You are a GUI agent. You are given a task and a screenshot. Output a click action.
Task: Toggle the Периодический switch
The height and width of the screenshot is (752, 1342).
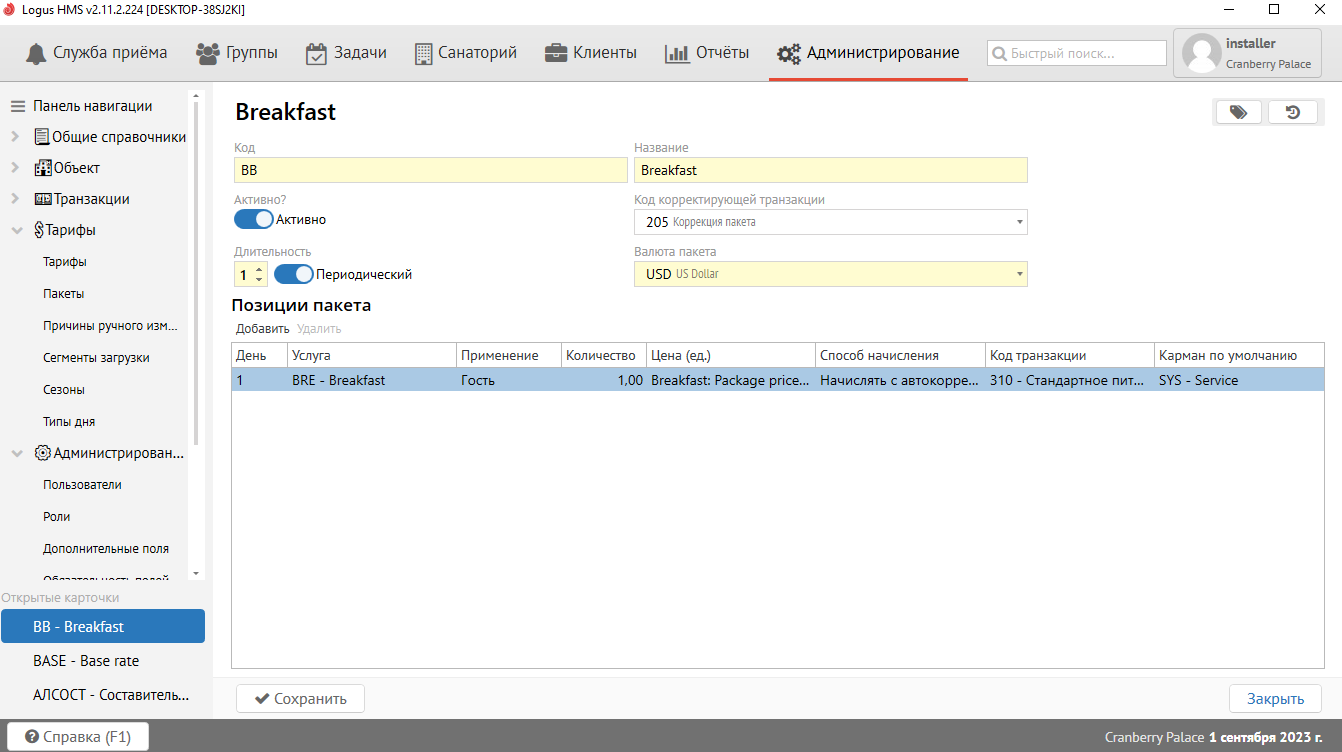(294, 274)
